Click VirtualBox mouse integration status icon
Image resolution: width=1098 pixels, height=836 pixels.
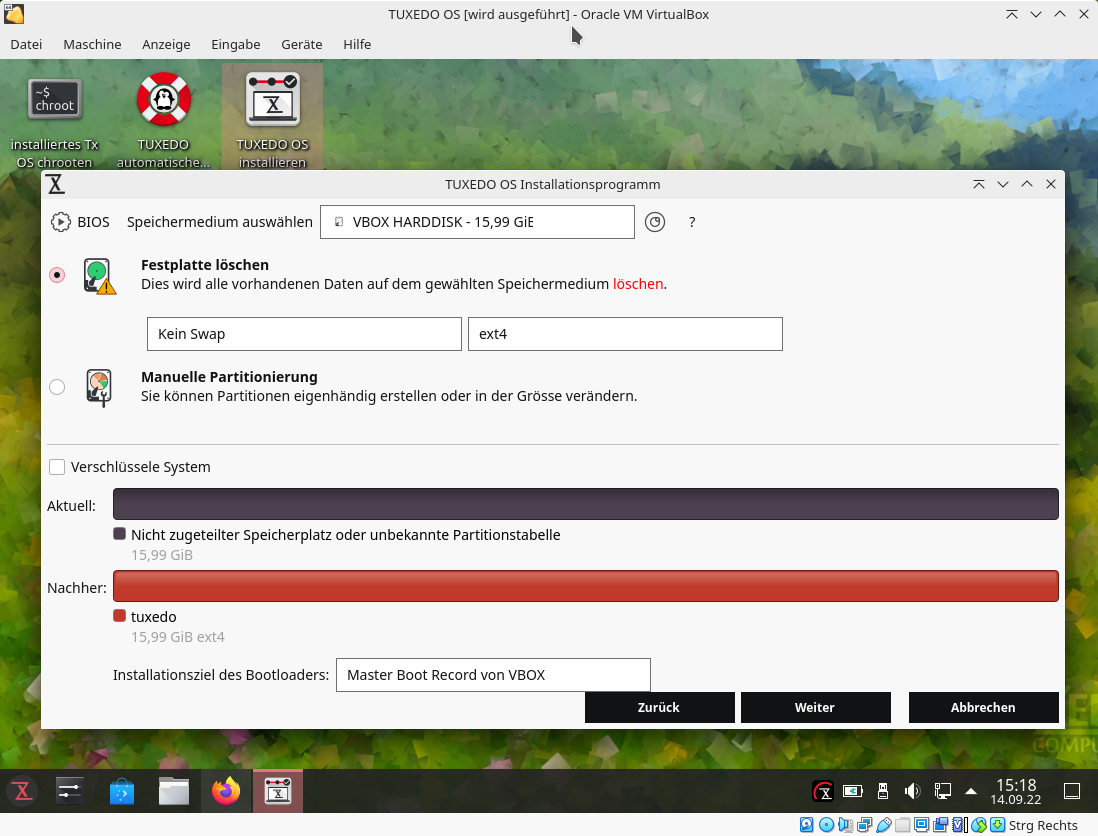click(x=979, y=825)
